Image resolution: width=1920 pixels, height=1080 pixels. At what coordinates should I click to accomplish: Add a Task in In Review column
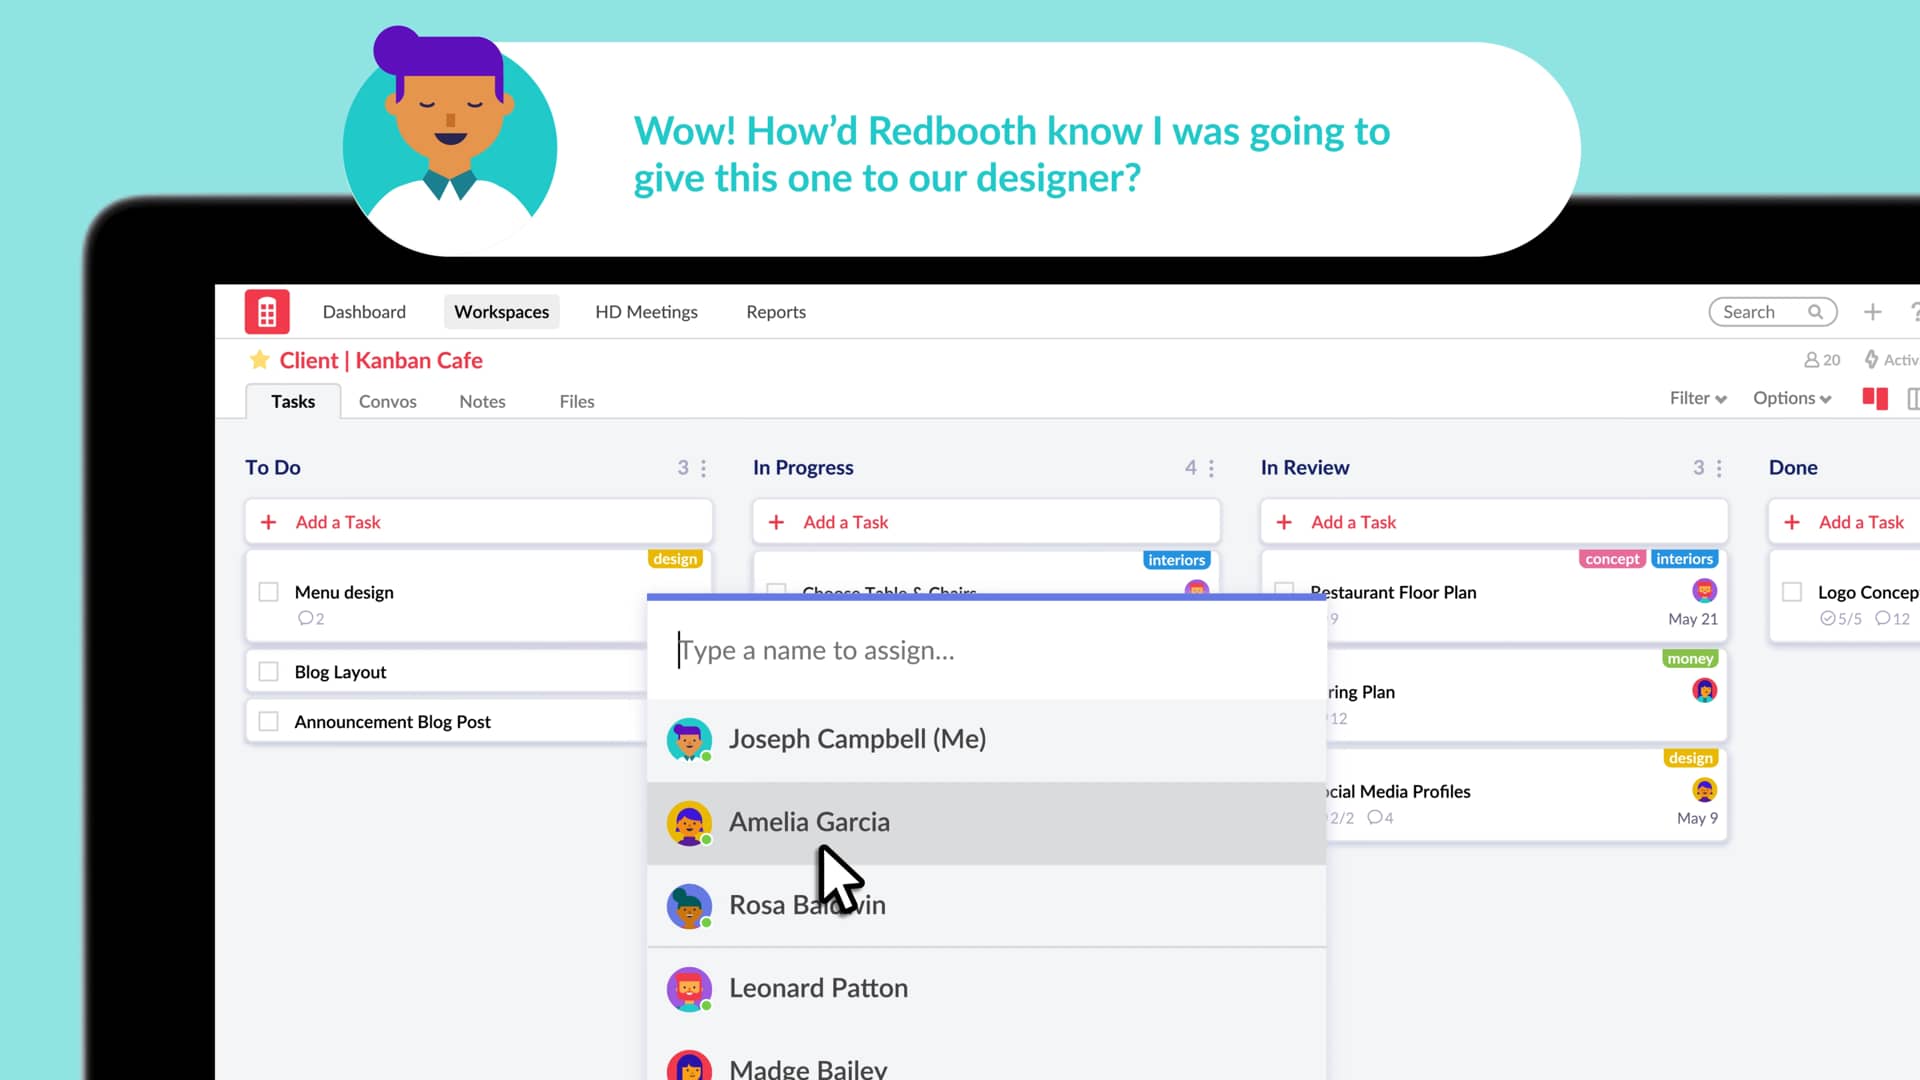[1494, 522]
